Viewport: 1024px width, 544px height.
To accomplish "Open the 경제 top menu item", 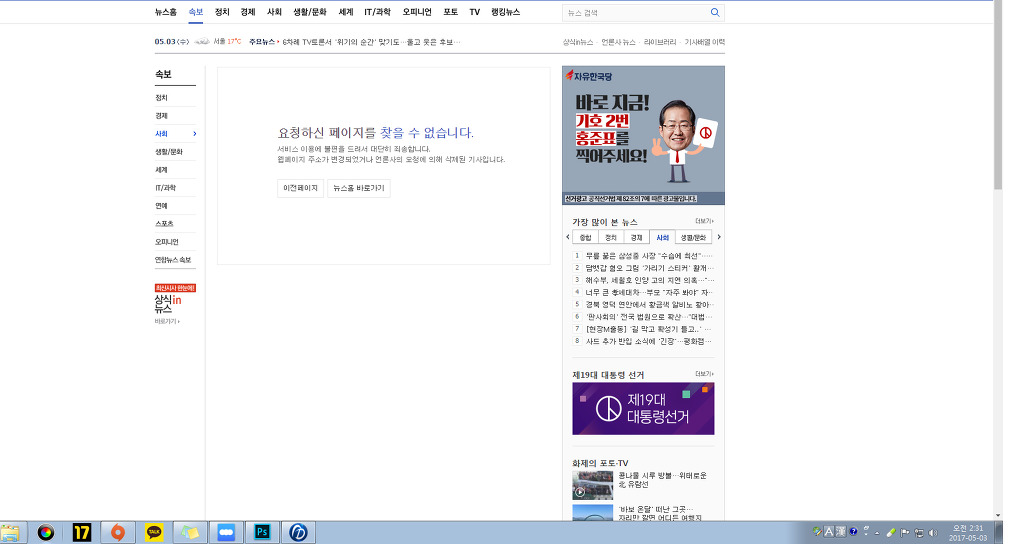I will click(248, 12).
